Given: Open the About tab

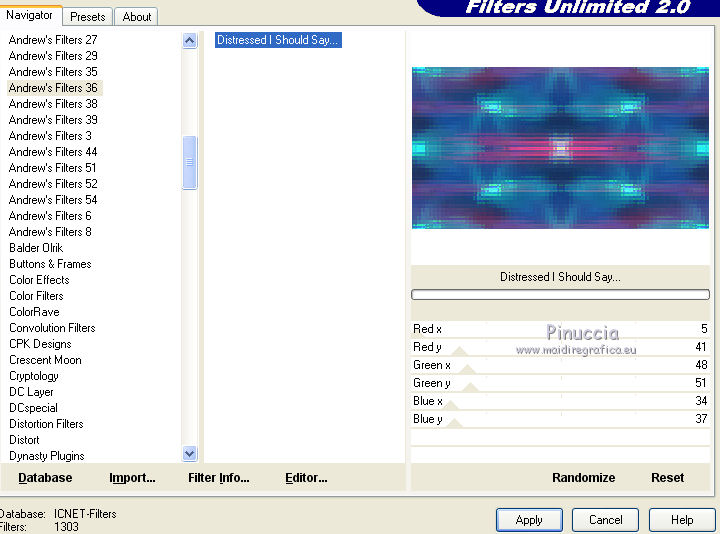Looking at the screenshot, I should click(136, 17).
